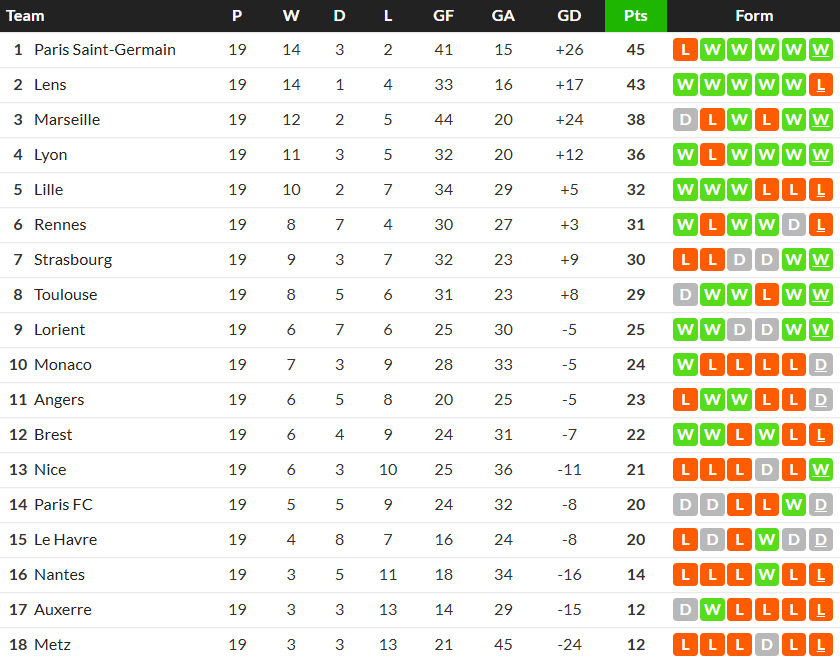Click Lyon's points total of 36

point(635,155)
